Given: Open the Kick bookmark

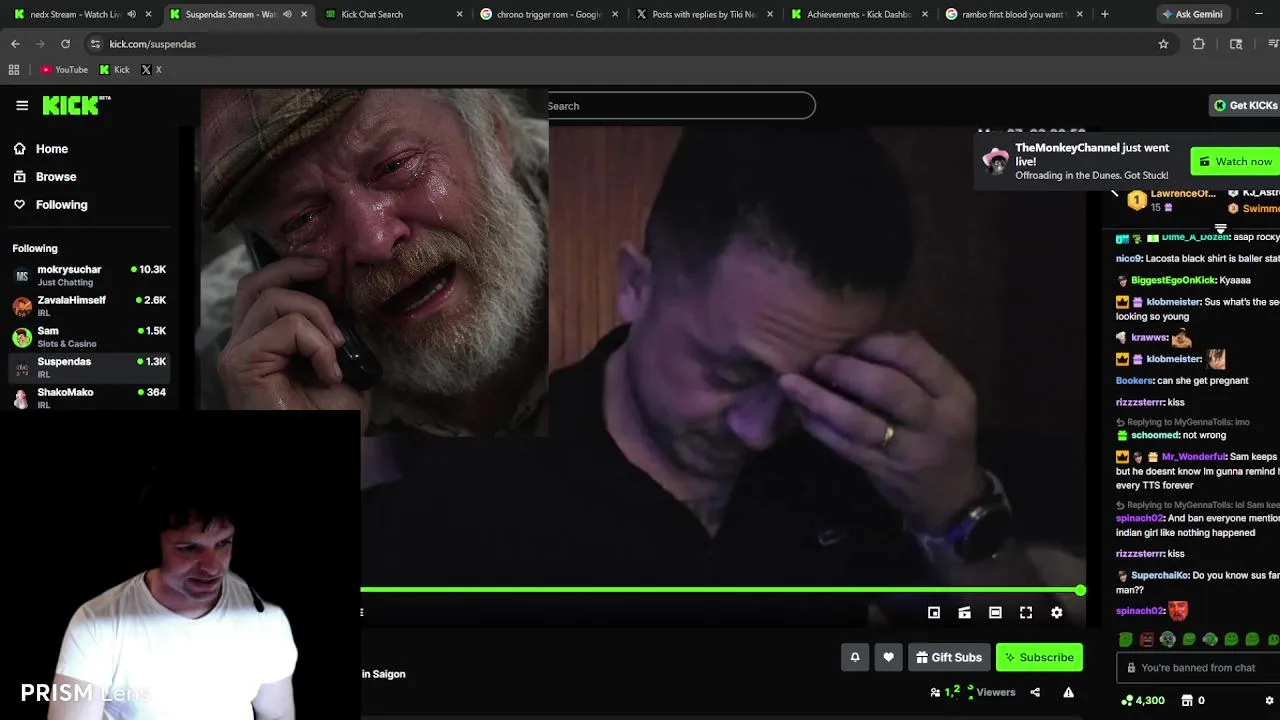Looking at the screenshot, I should [x=115, y=70].
